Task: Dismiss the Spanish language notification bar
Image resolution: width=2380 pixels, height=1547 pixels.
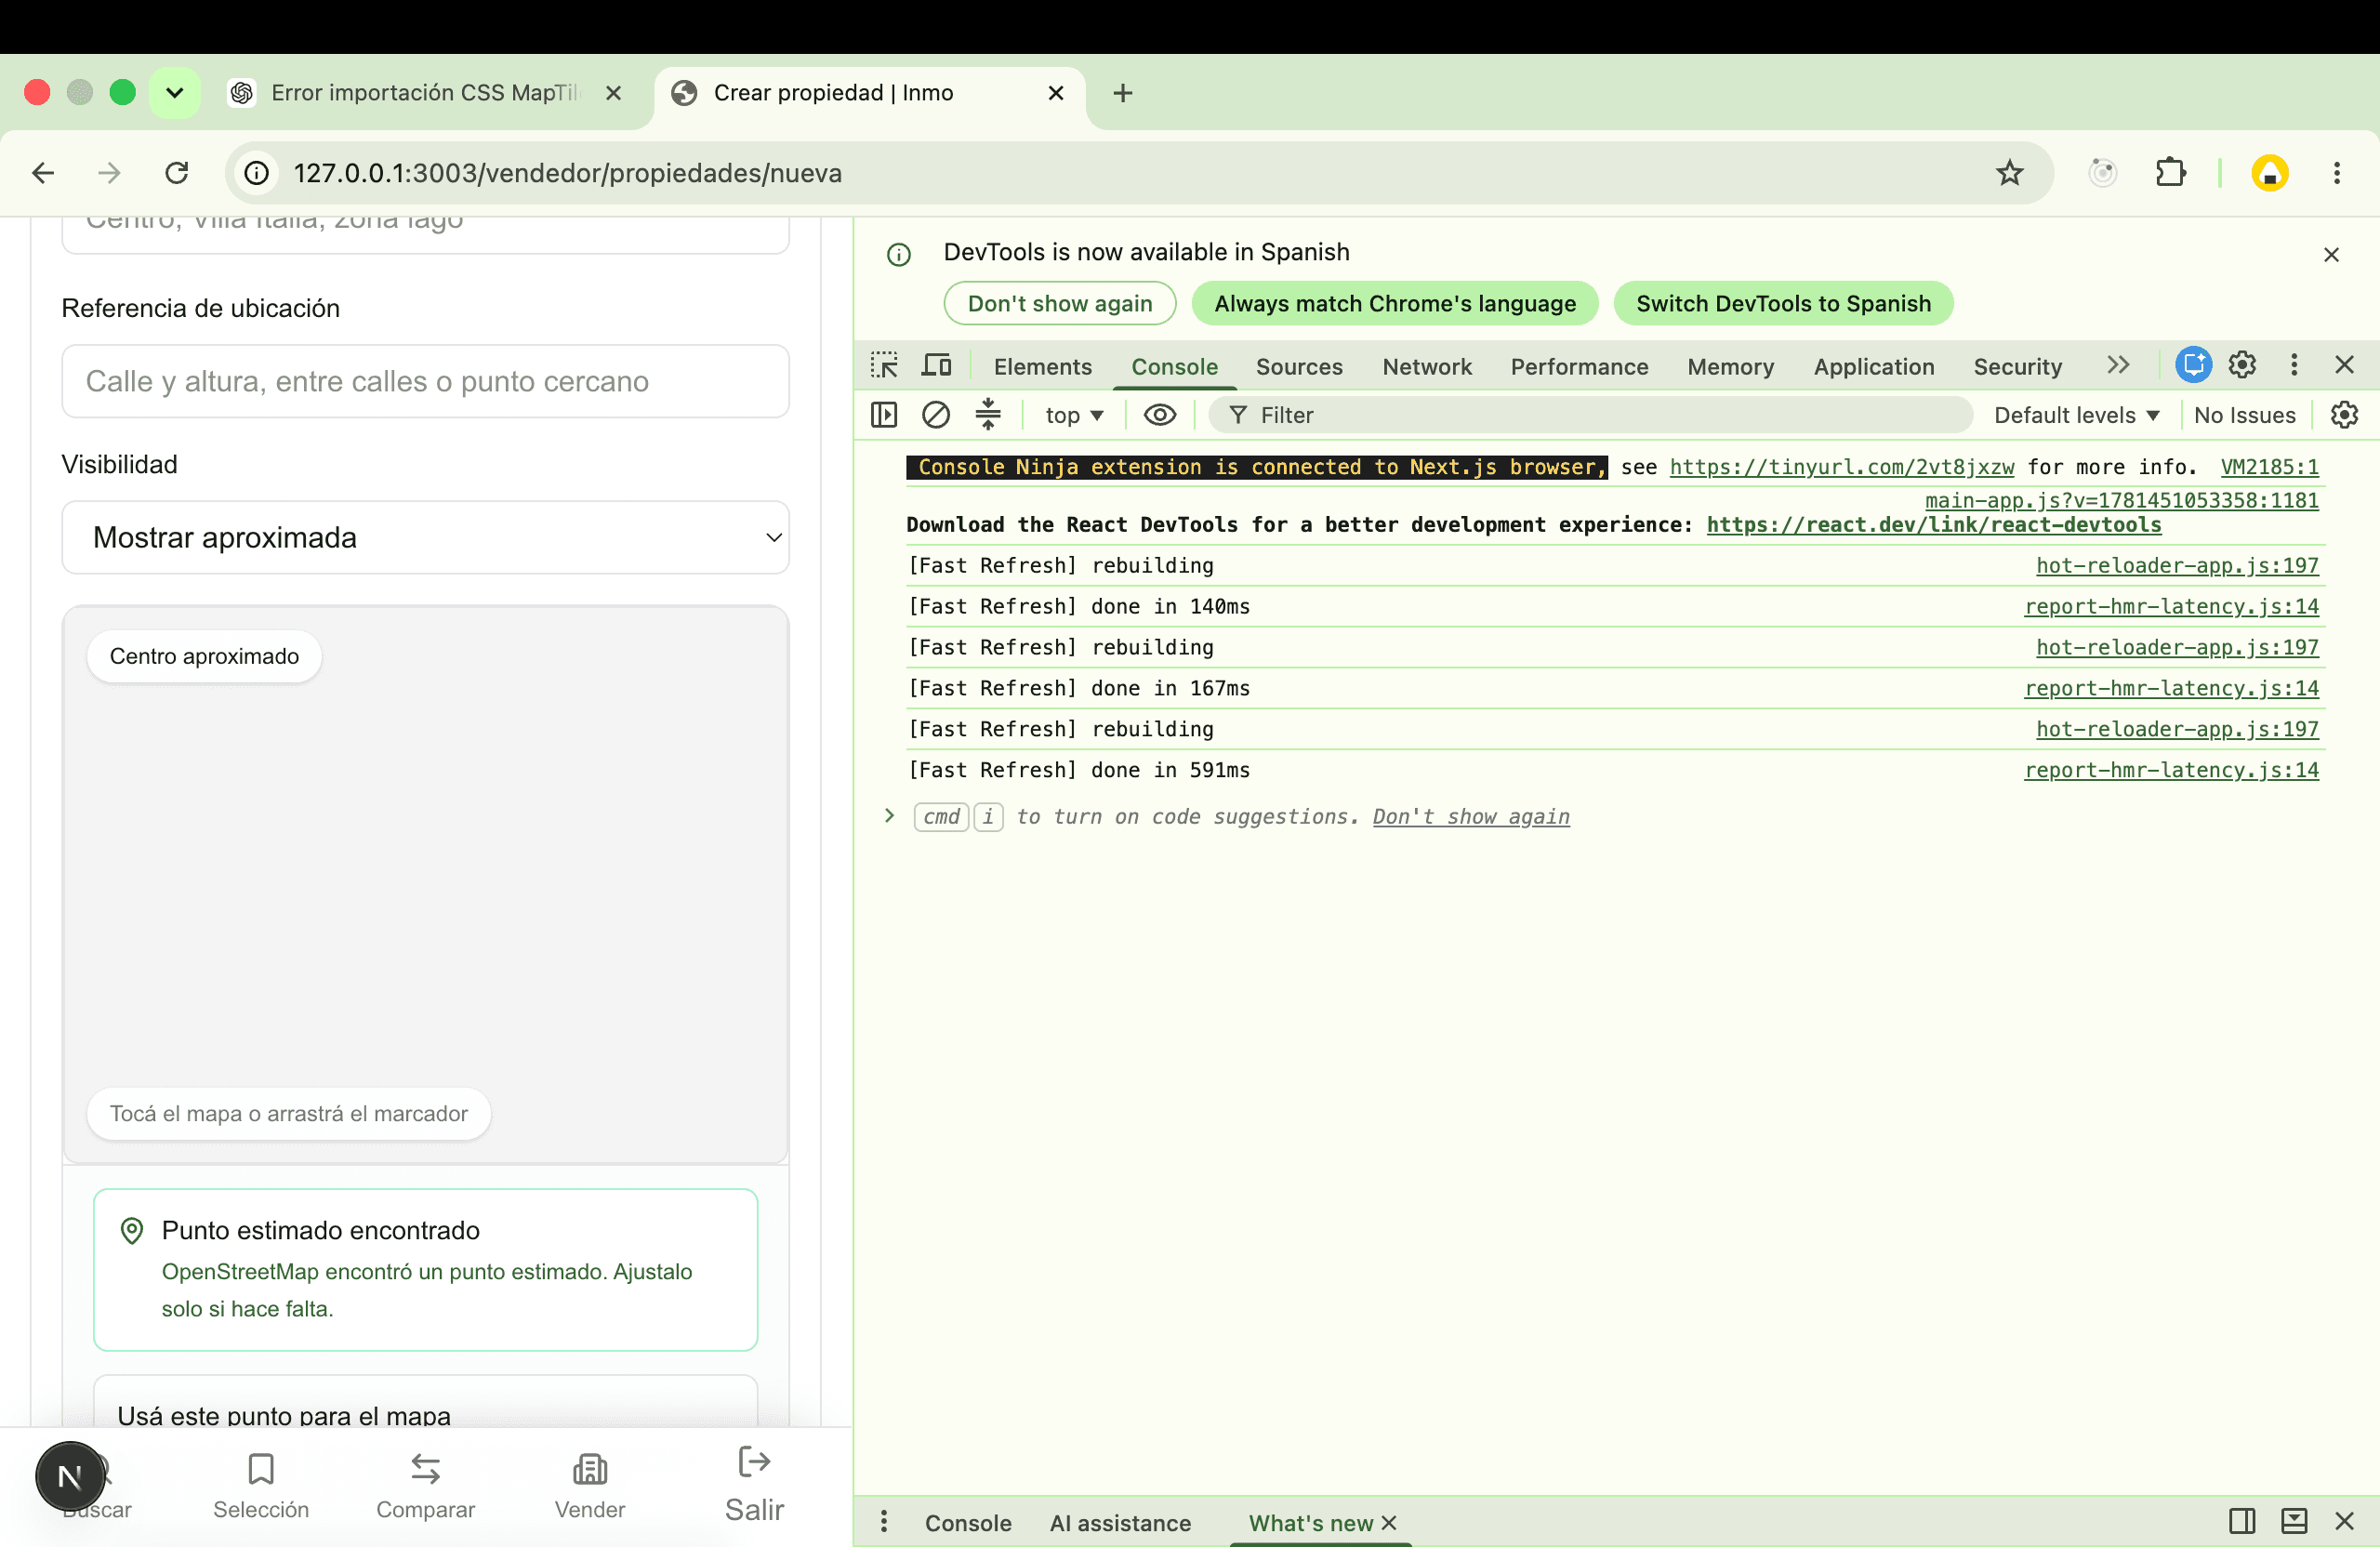Action: coord(2331,255)
